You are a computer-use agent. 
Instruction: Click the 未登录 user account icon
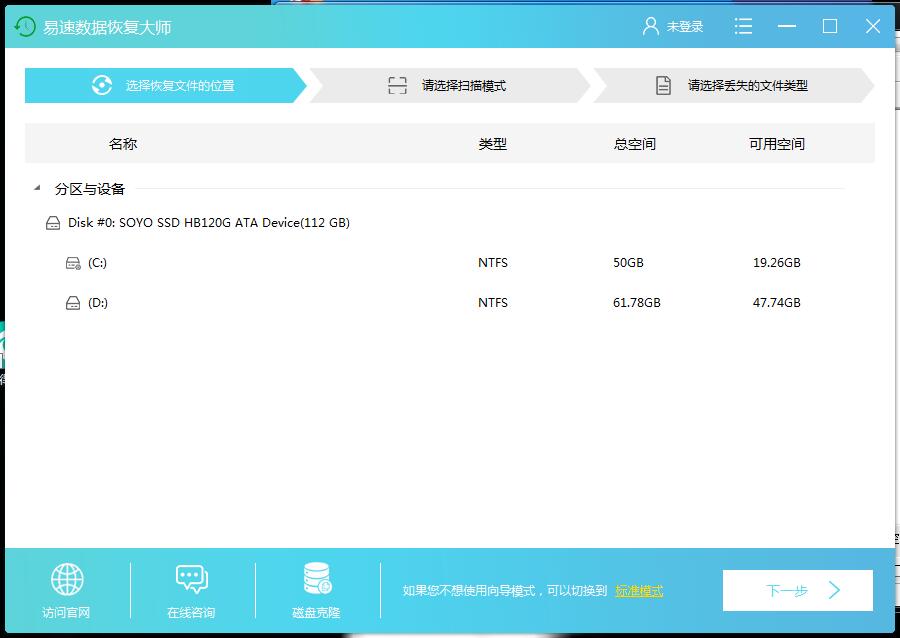pyautogui.click(x=651, y=27)
